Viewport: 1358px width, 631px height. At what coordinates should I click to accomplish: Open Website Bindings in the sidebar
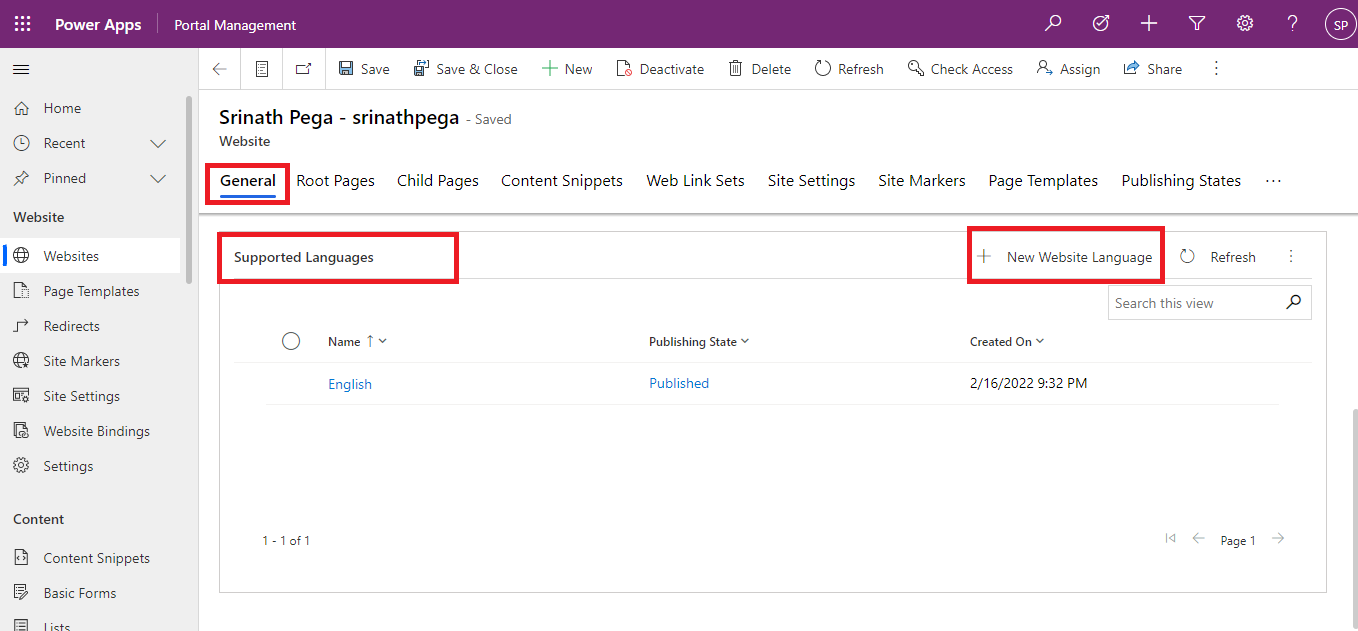click(x=96, y=431)
